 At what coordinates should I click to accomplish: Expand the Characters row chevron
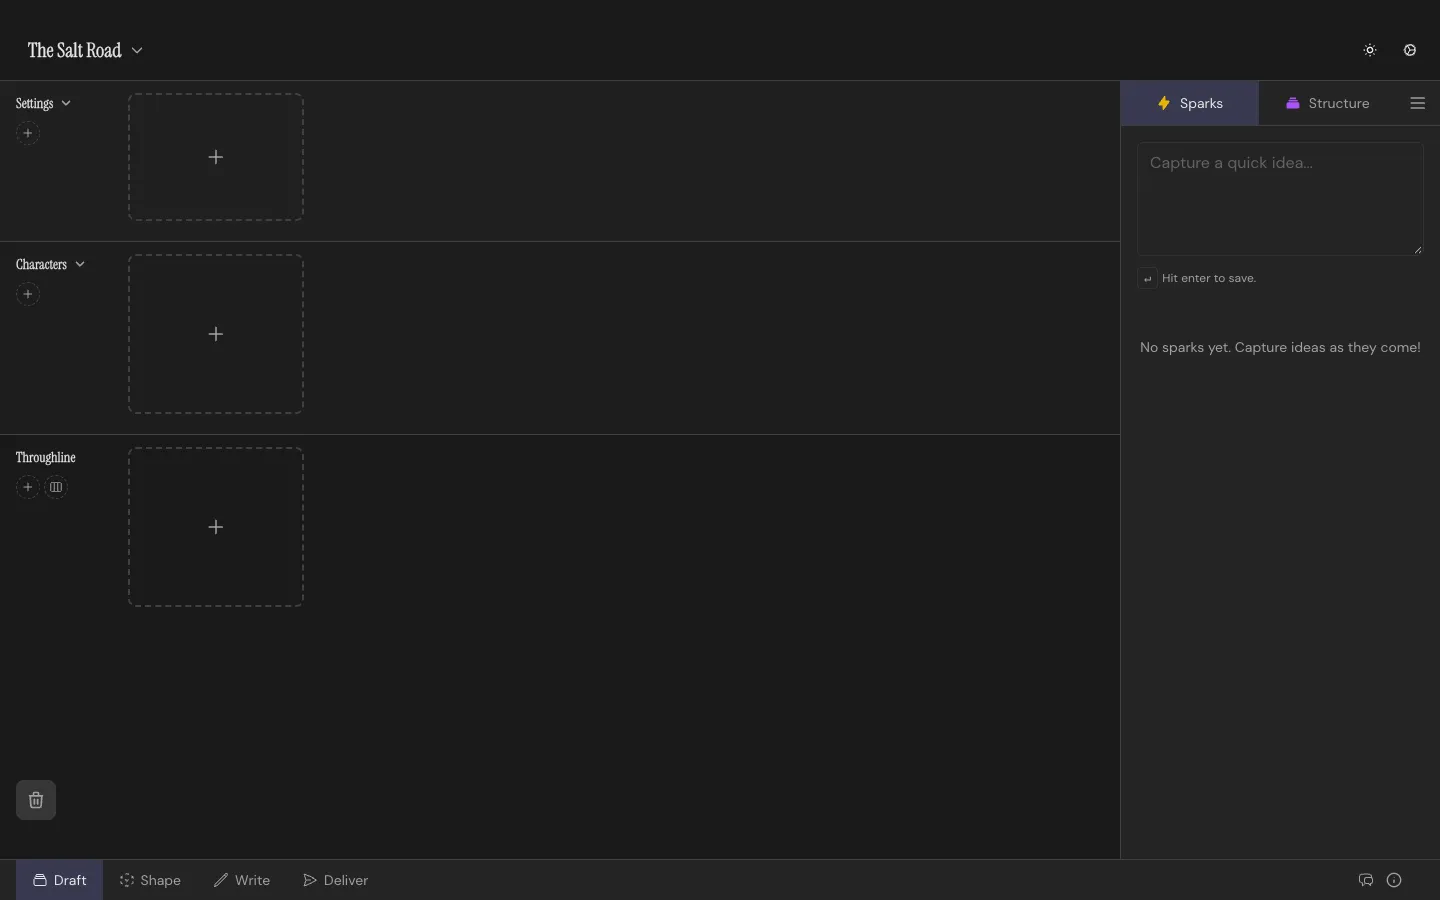click(x=80, y=264)
